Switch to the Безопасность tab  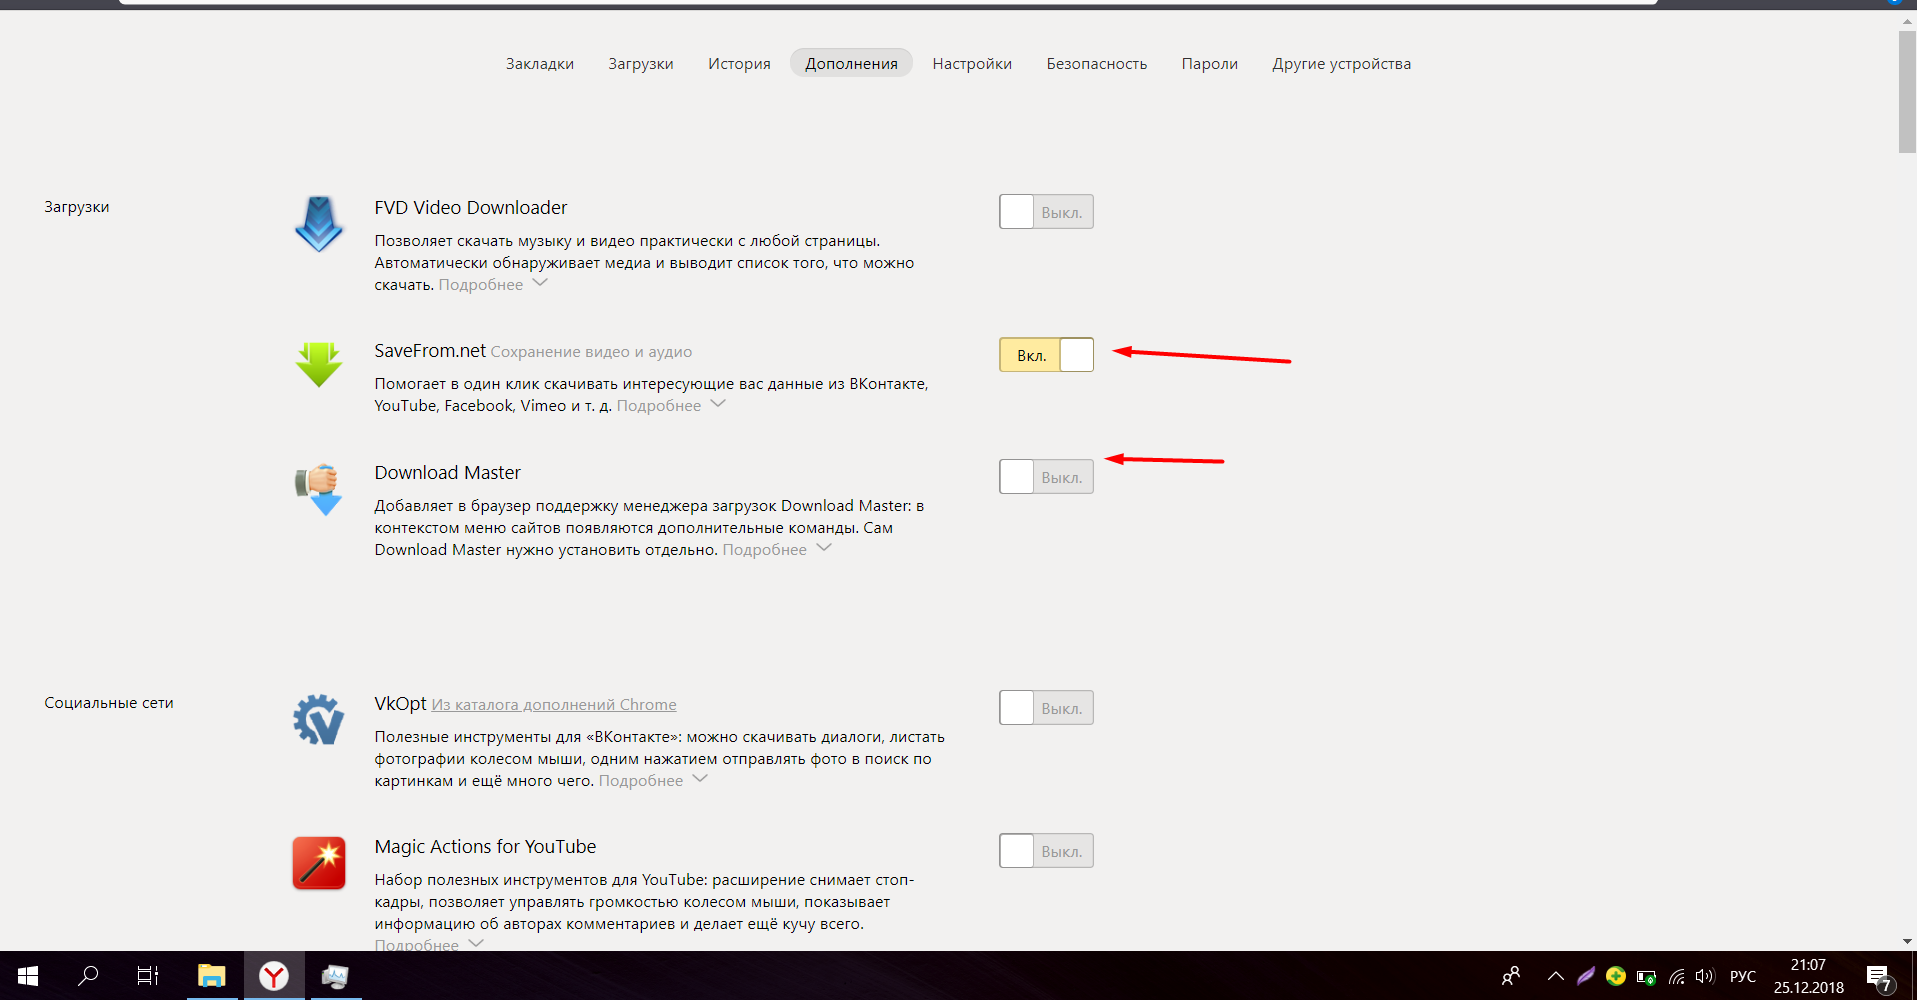click(1097, 63)
